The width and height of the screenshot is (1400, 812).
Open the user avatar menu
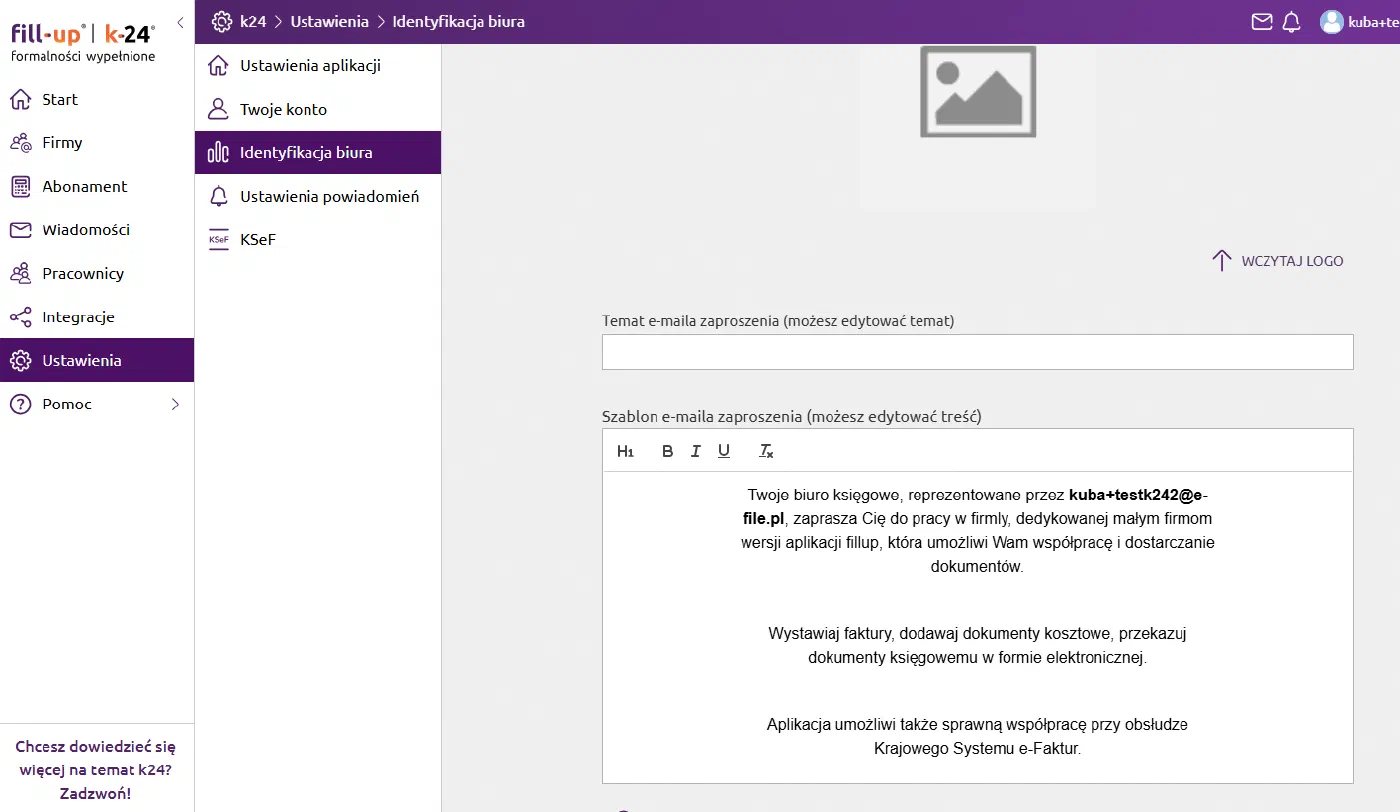pos(1331,21)
